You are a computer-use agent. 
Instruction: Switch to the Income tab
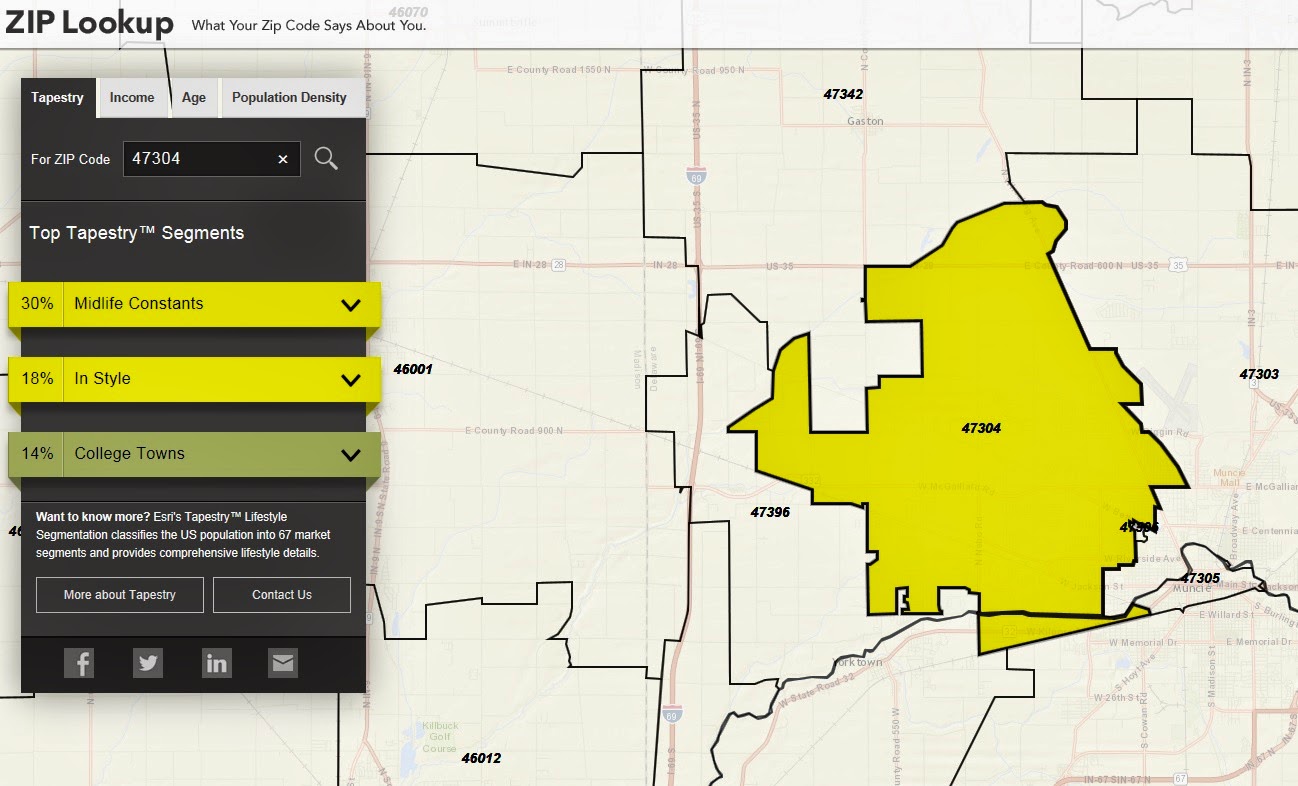pyautogui.click(x=133, y=97)
